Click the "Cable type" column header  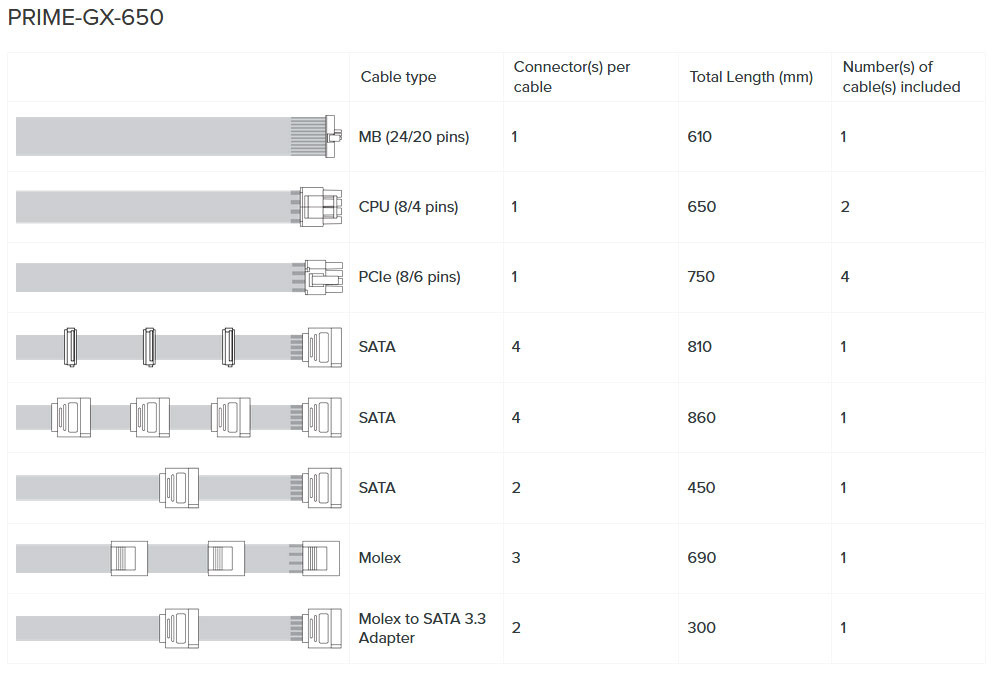[398, 77]
